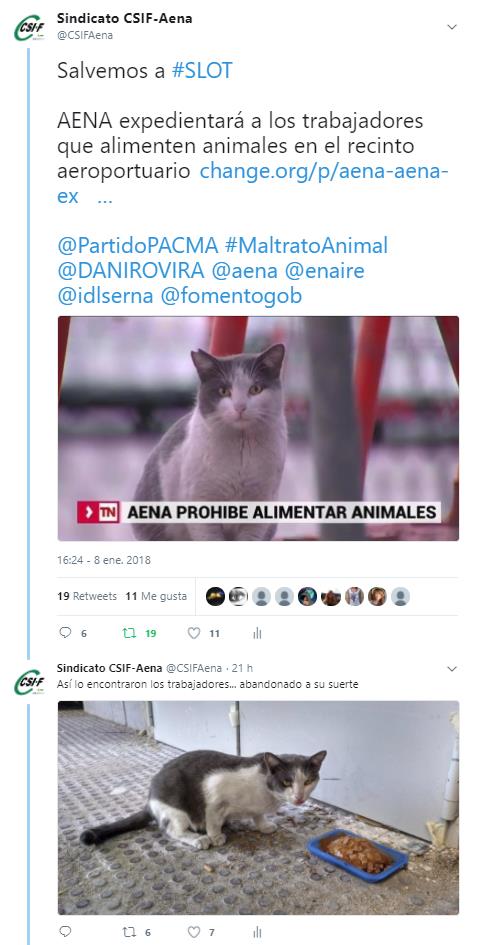Click the reply icon under the main tweet

tap(65, 633)
